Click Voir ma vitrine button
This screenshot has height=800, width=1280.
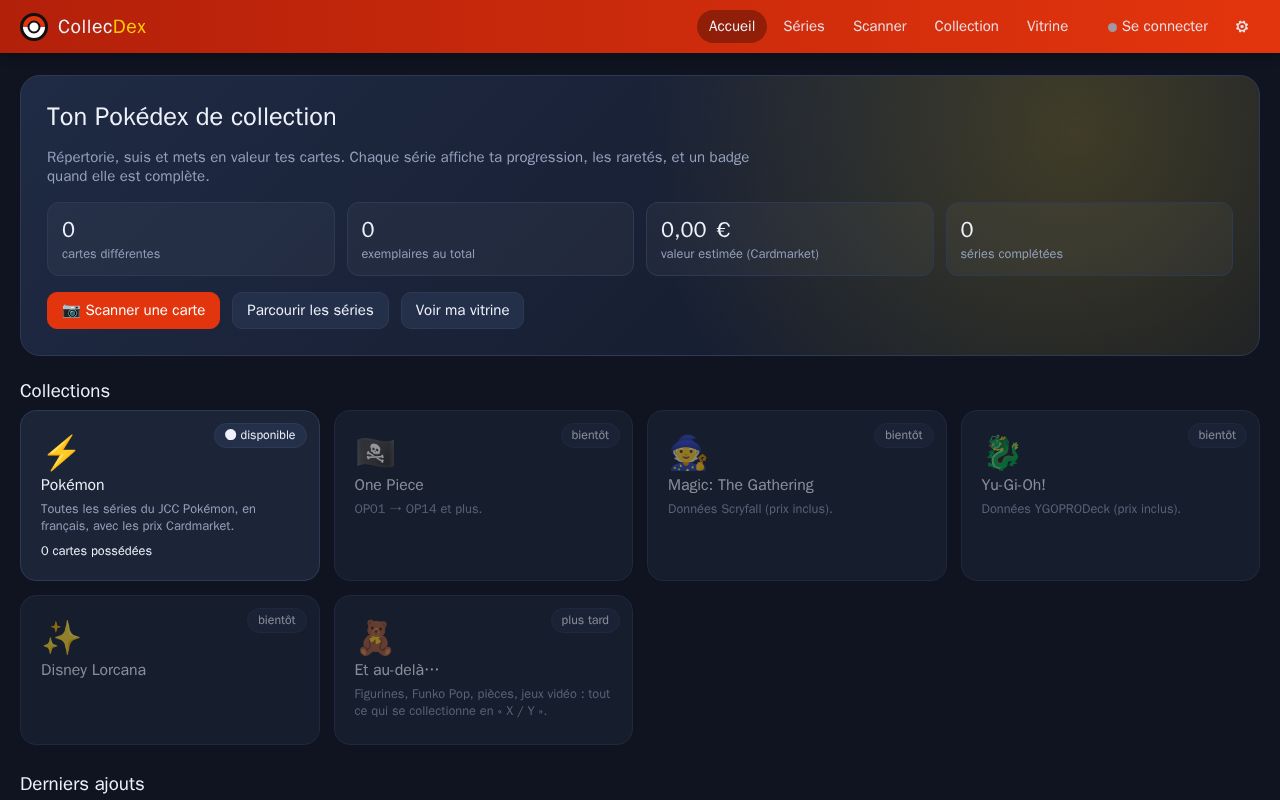[462, 310]
